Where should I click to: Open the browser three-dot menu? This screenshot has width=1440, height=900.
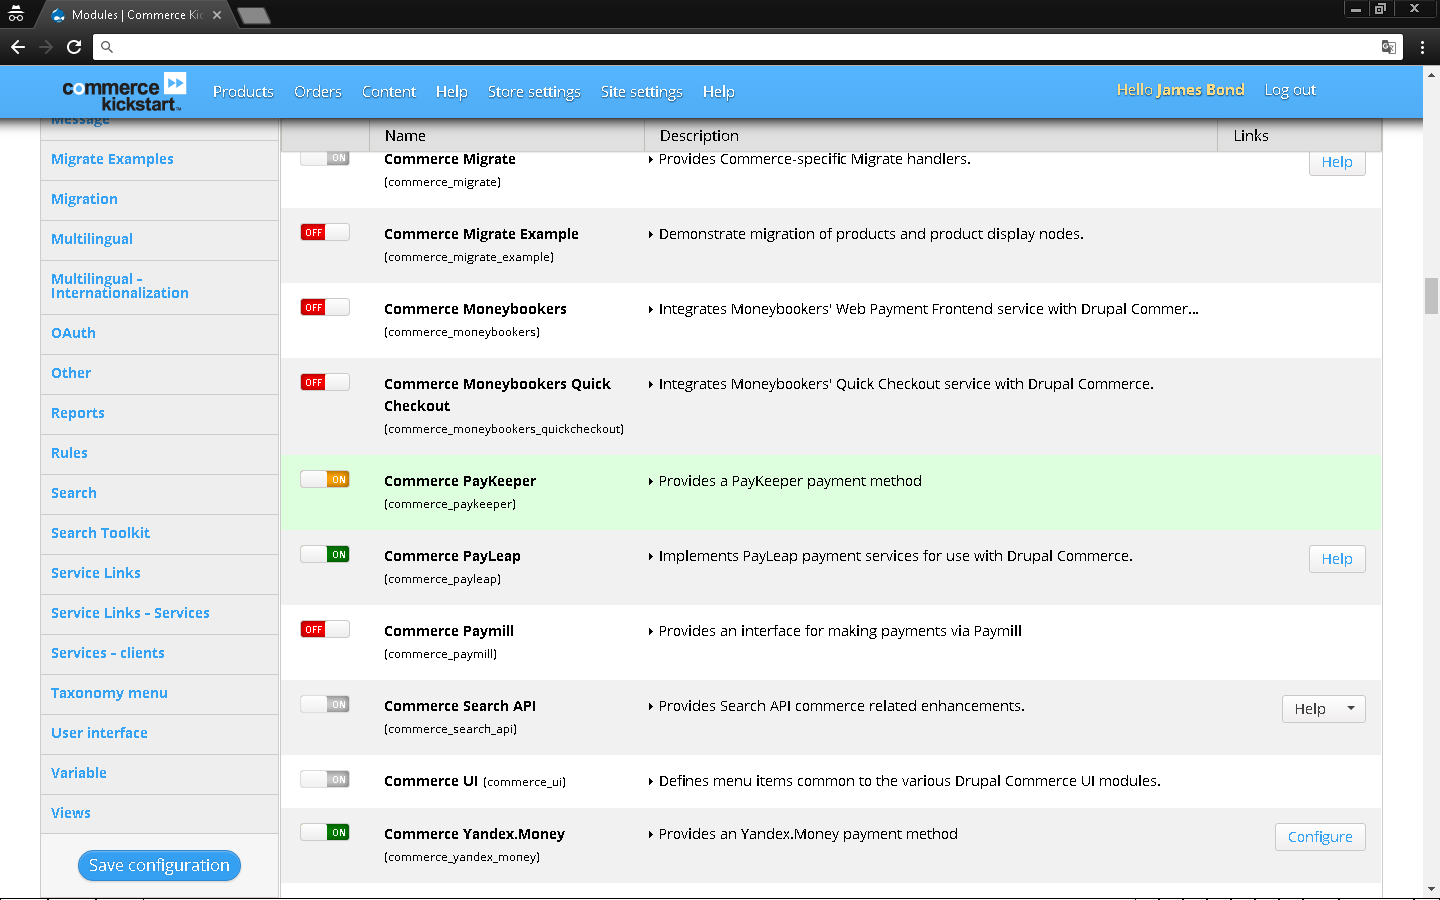click(x=1422, y=47)
